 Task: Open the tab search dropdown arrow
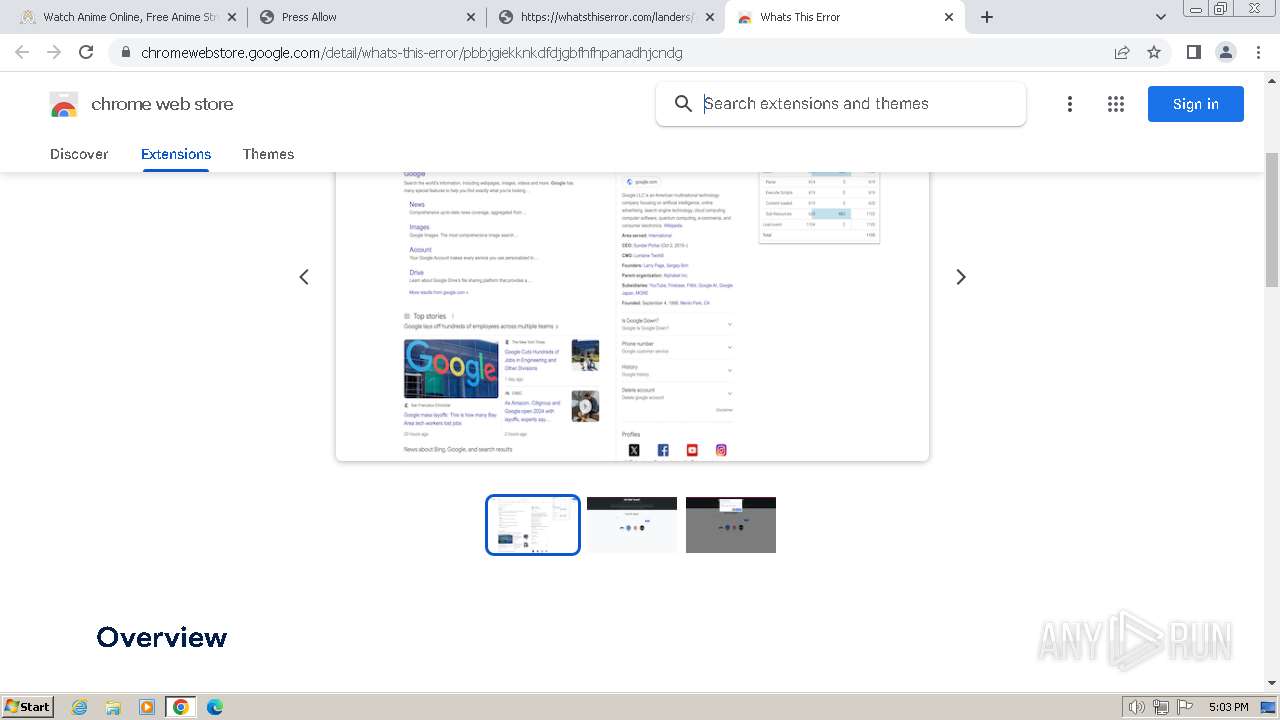point(1161,17)
